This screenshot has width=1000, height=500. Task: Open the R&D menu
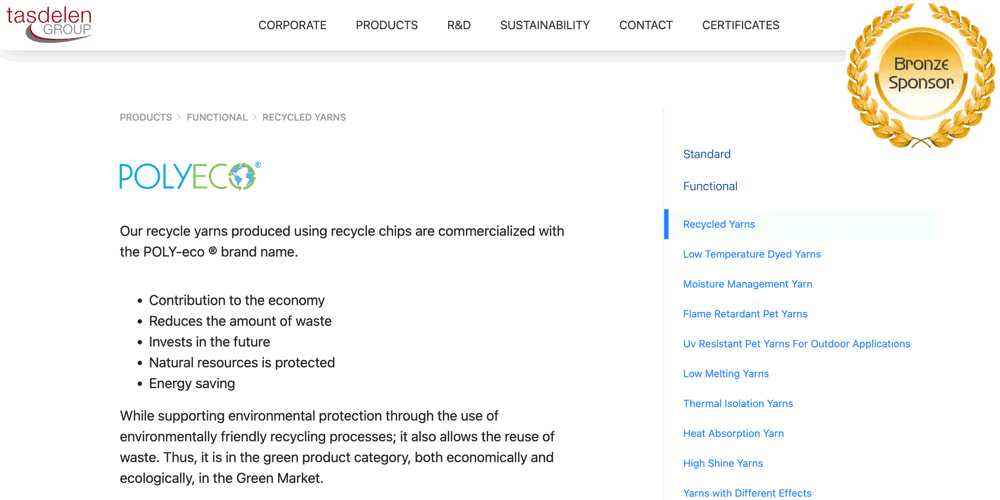pyautogui.click(x=459, y=25)
